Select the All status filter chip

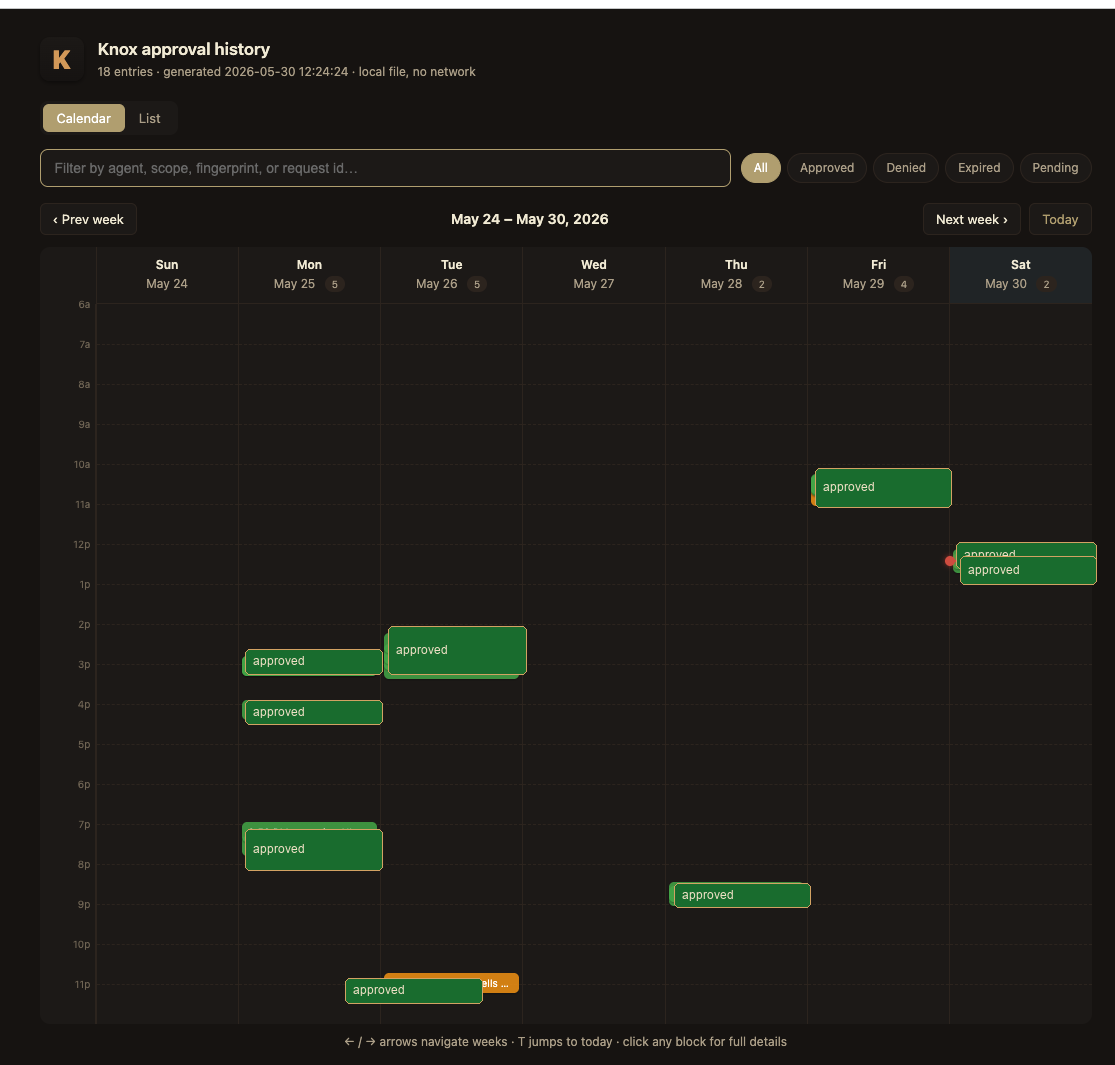coord(760,168)
